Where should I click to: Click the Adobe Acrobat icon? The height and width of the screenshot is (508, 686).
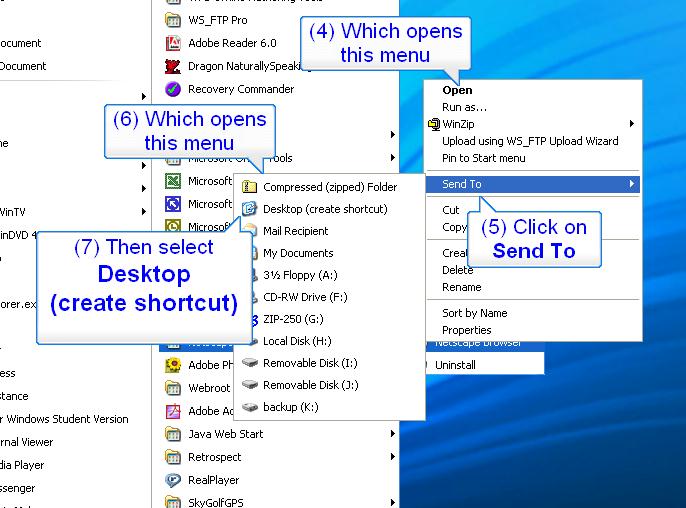[x=173, y=411]
